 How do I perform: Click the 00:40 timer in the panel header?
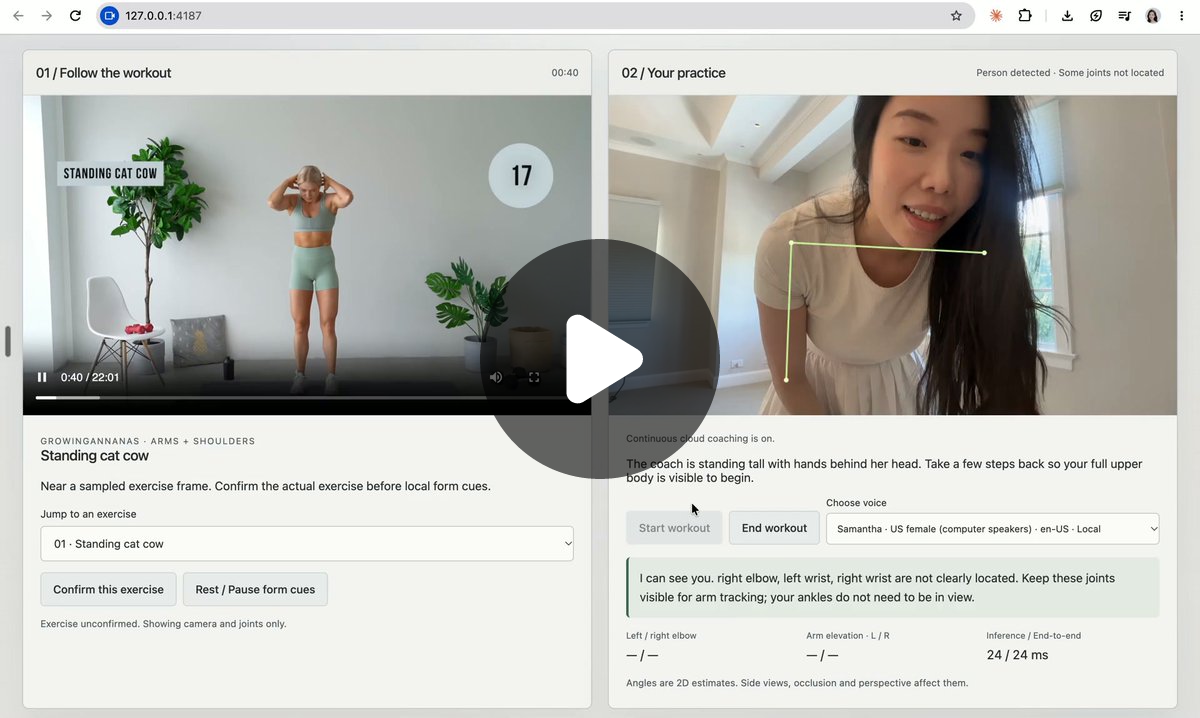565,73
